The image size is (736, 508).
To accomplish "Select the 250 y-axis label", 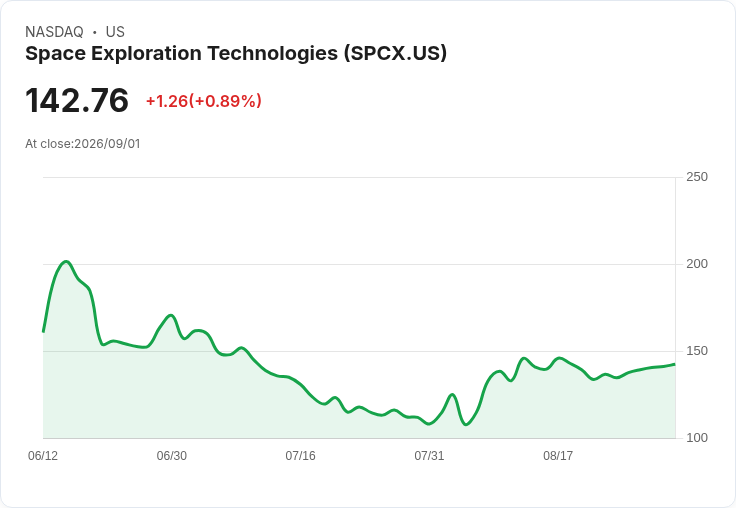I will click(697, 177).
